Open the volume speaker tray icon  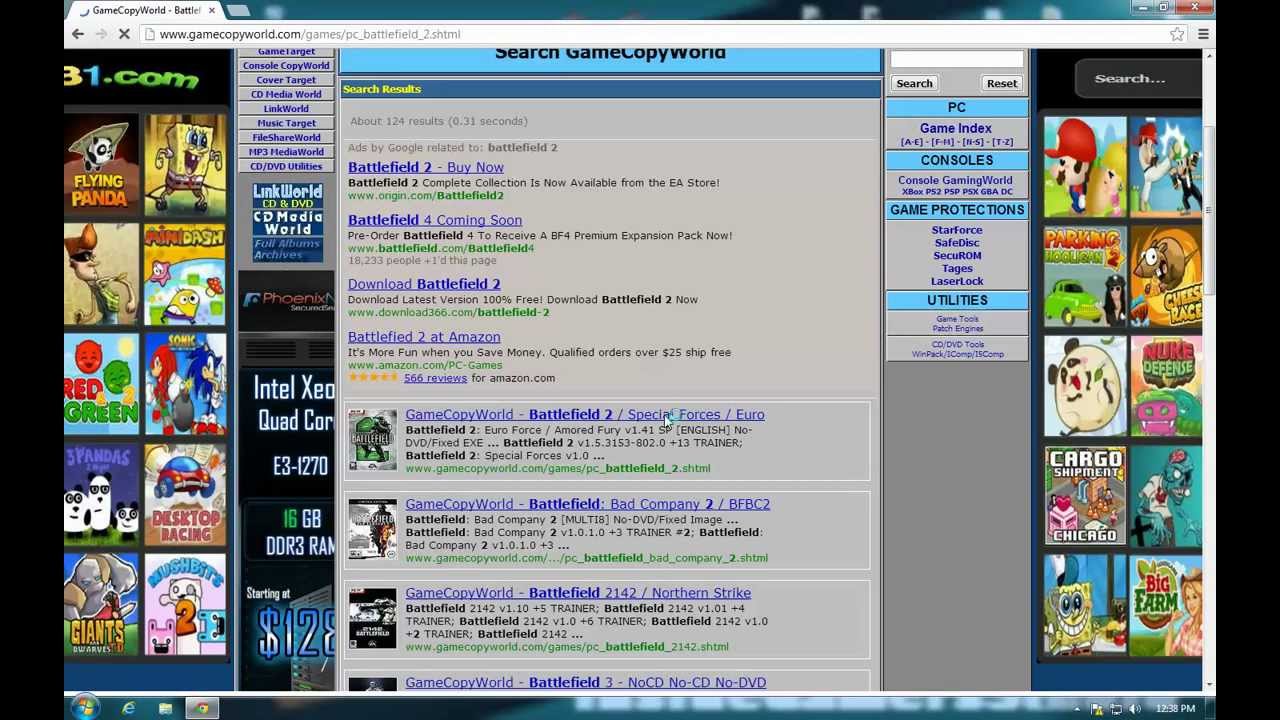pos(1134,709)
